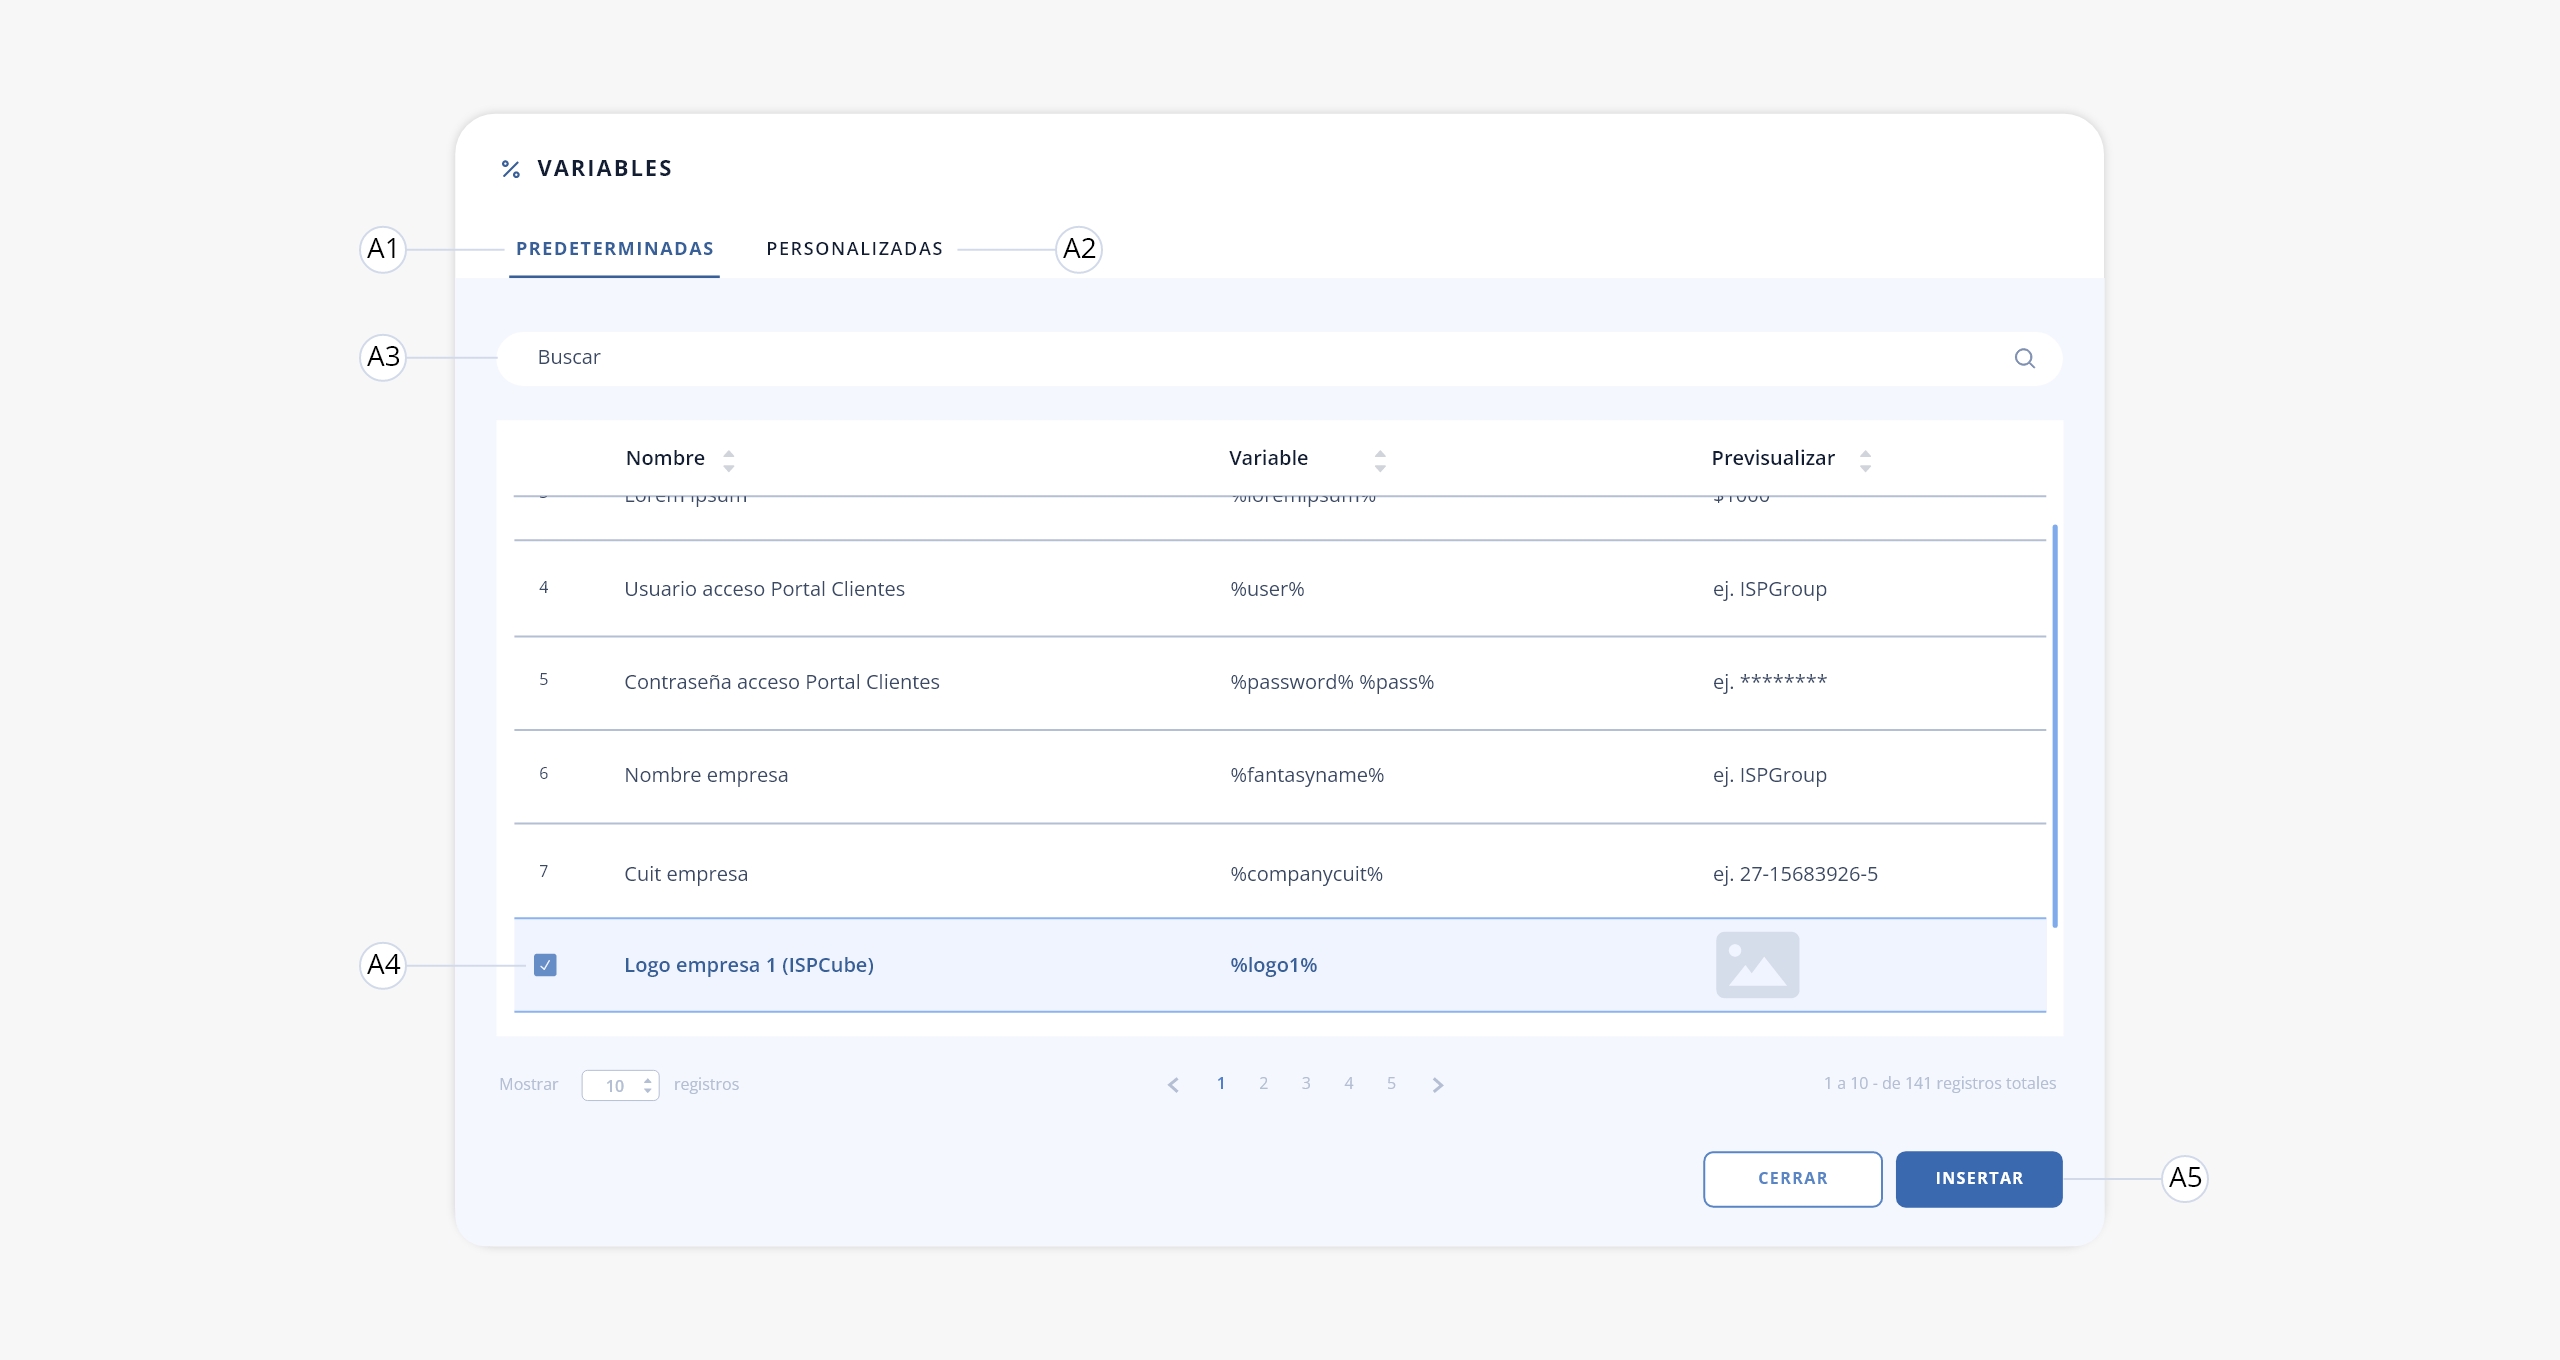Click the %logo1% variable cell
Viewport: 2560px width, 1360px height.
pos(1273,965)
